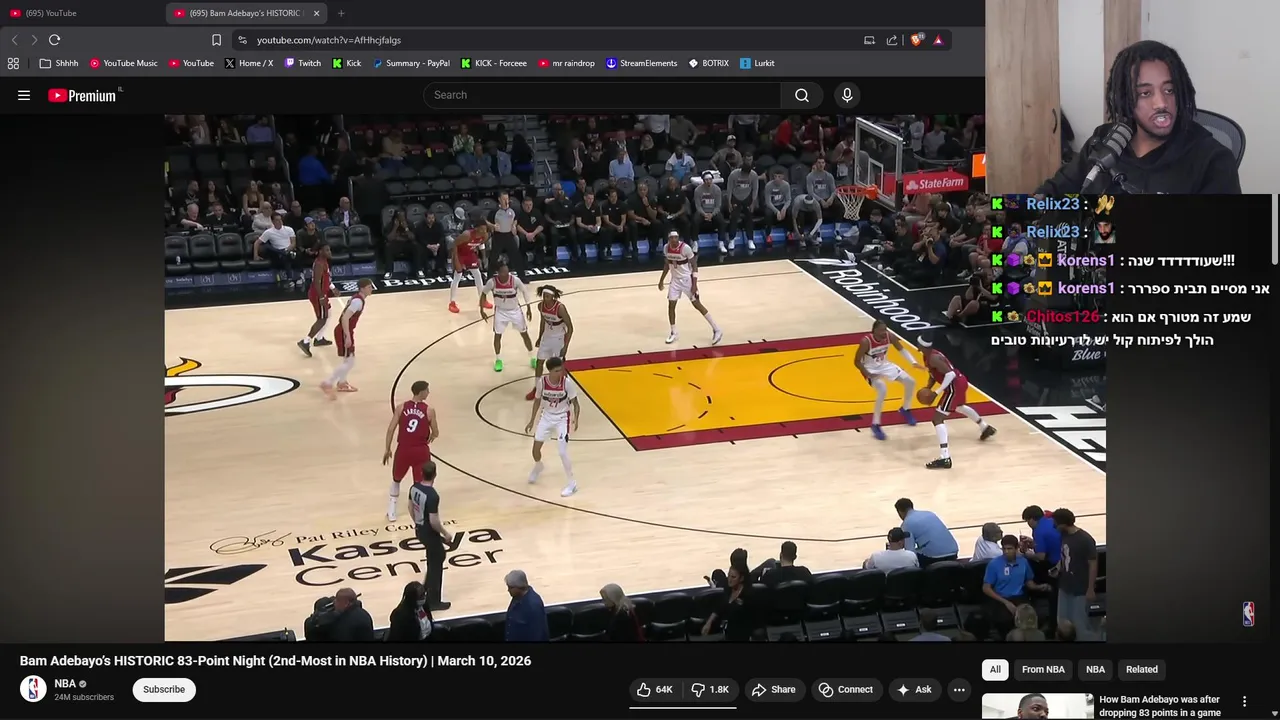Open the bookmarks apps grid icon
Screen dimensions: 1280x720
(x=13, y=63)
